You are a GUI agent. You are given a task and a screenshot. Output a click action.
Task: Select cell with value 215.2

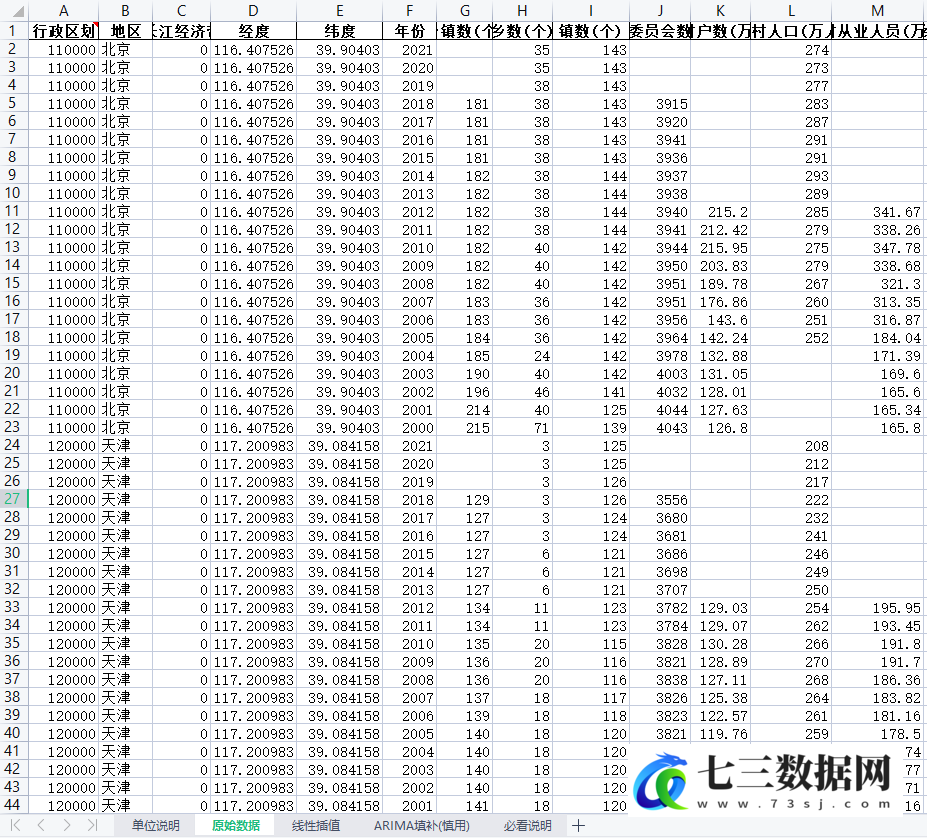(x=720, y=212)
